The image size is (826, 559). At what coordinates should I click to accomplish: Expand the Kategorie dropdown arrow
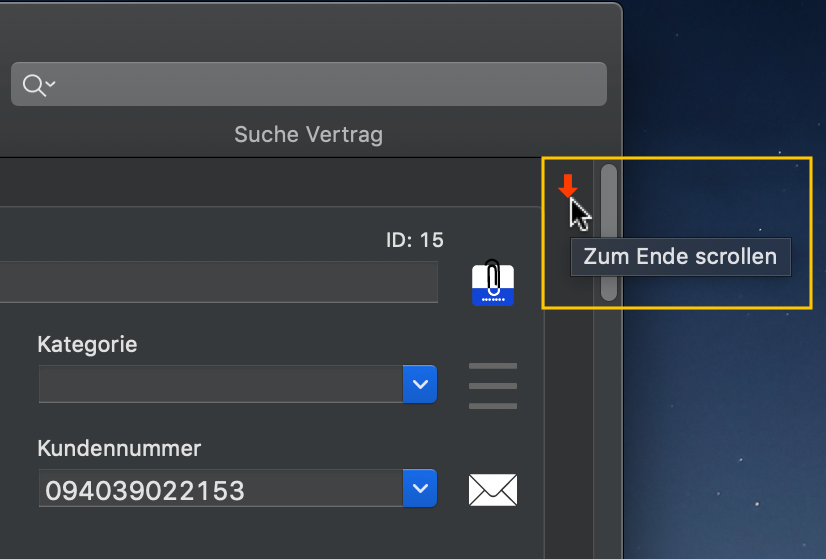click(420, 384)
